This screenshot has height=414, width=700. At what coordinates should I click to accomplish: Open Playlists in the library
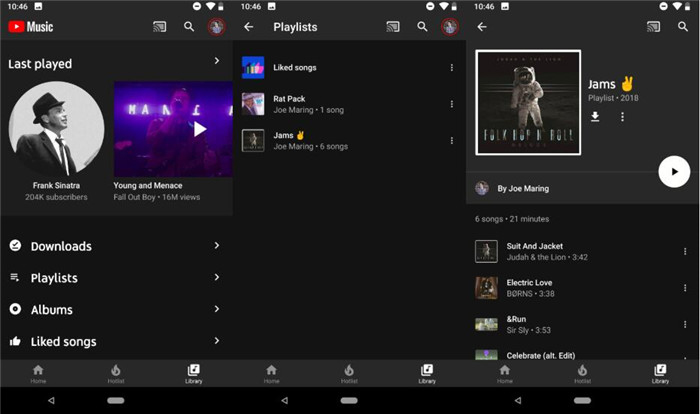117,278
